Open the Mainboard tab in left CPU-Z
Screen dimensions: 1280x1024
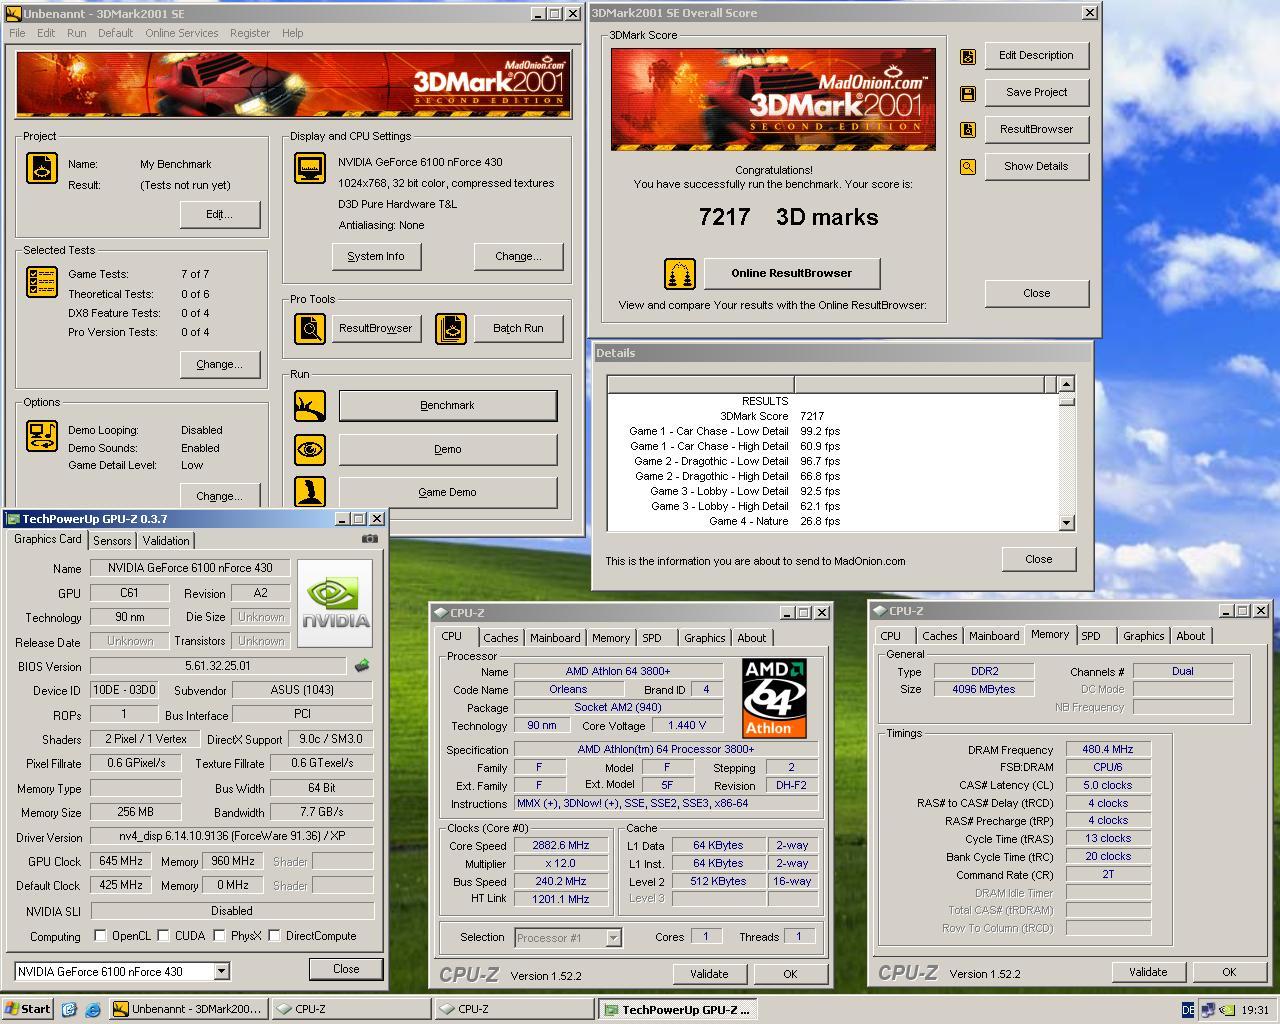(x=555, y=637)
